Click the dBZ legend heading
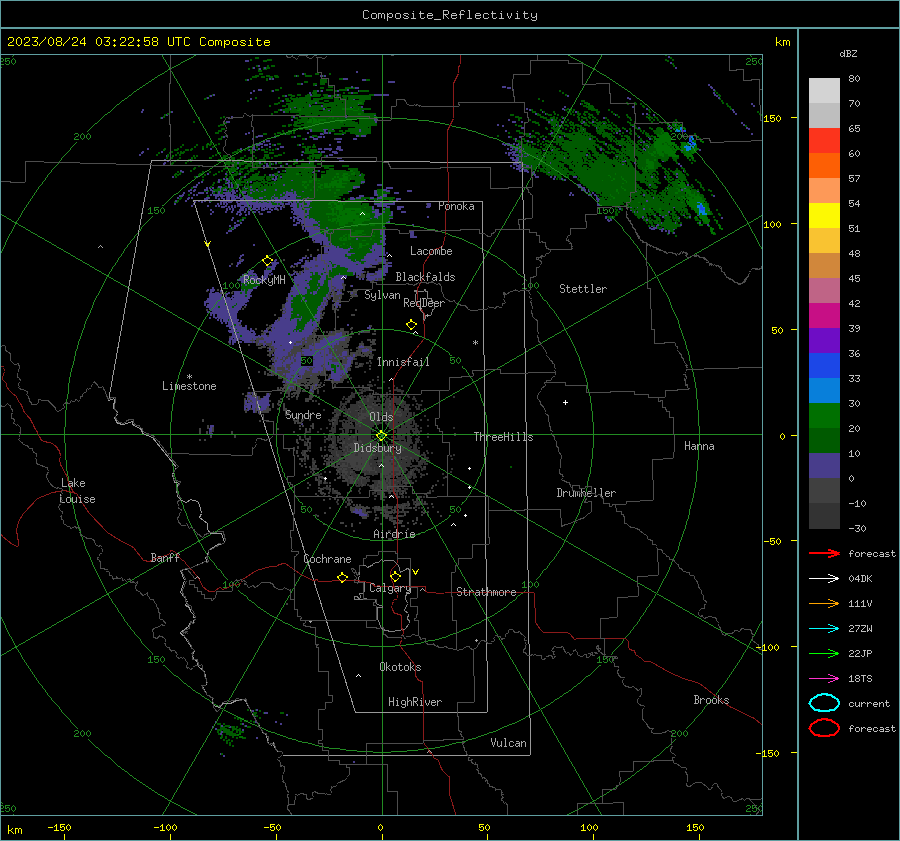Screen dimensions: 900x841 click(x=848, y=54)
